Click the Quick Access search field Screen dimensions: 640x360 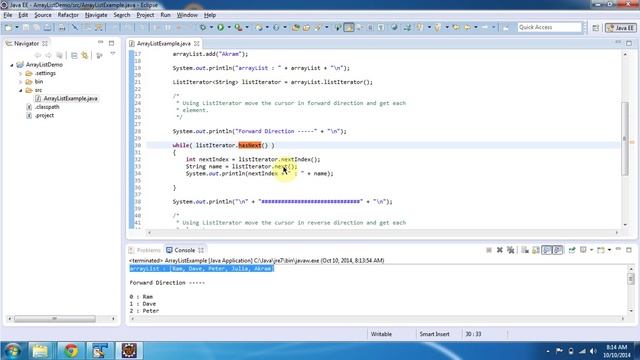(x=549, y=27)
